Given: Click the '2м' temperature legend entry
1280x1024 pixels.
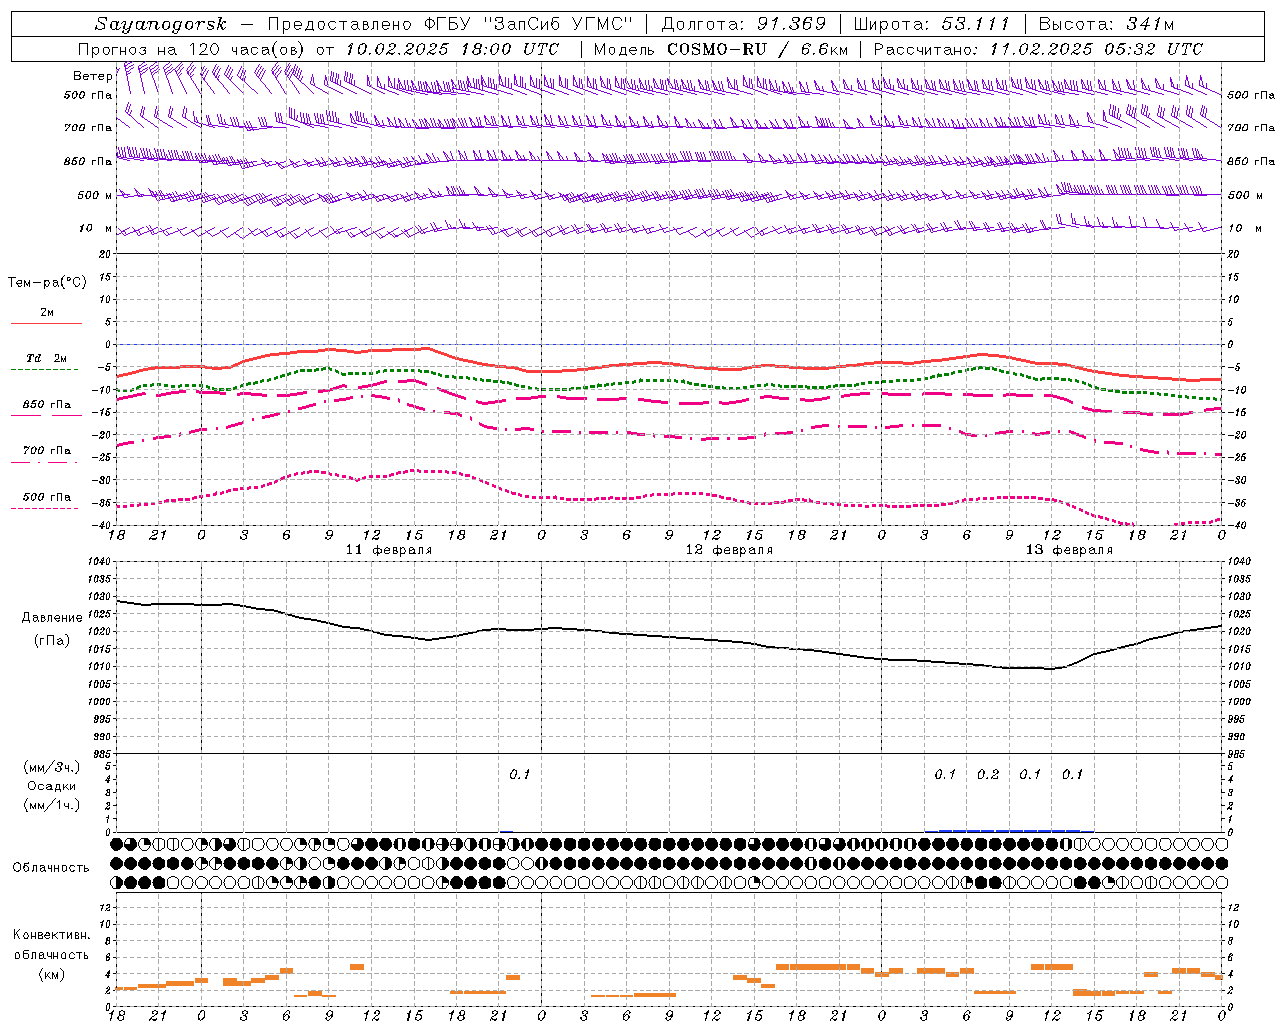Looking at the screenshot, I should pos(47,312).
